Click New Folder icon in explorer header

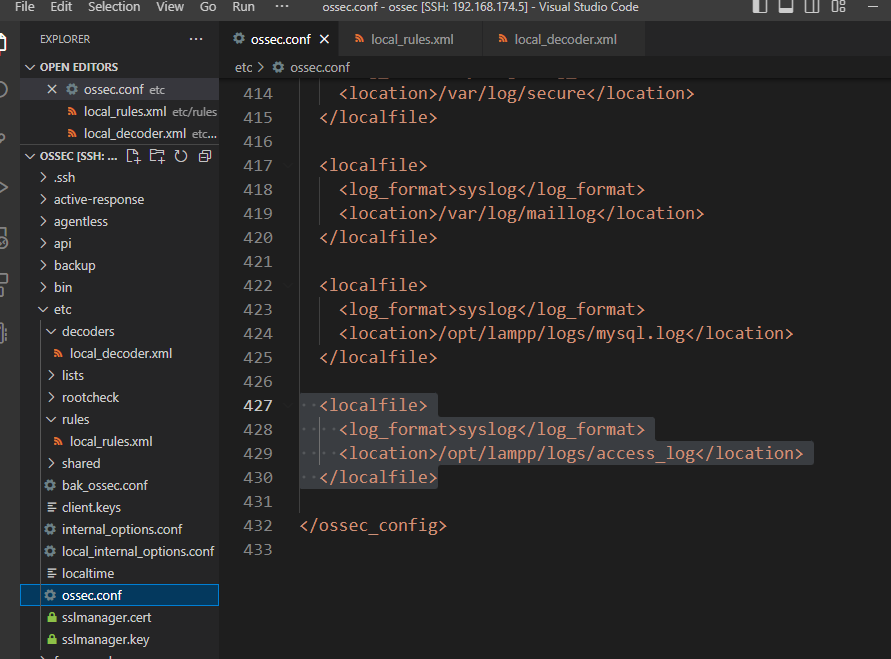pyautogui.click(x=157, y=156)
